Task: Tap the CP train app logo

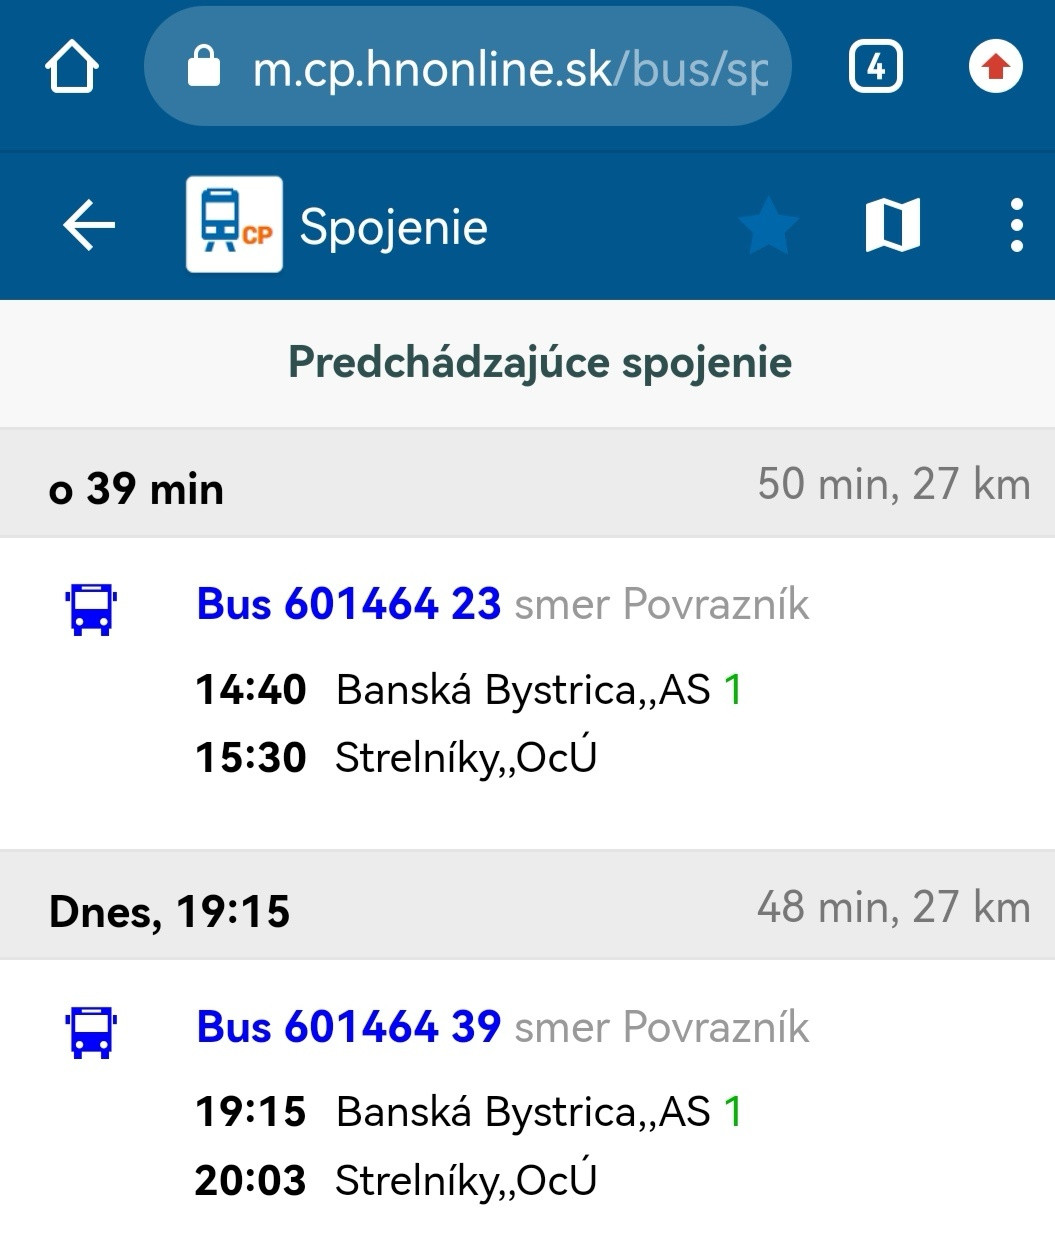Action: point(235,225)
